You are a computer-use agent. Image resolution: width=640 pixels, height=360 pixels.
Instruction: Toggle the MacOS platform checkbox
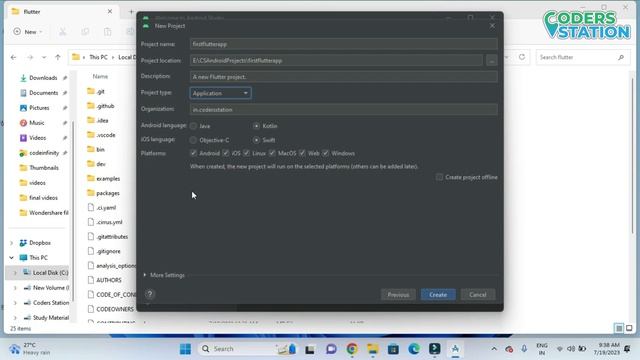click(x=272, y=153)
